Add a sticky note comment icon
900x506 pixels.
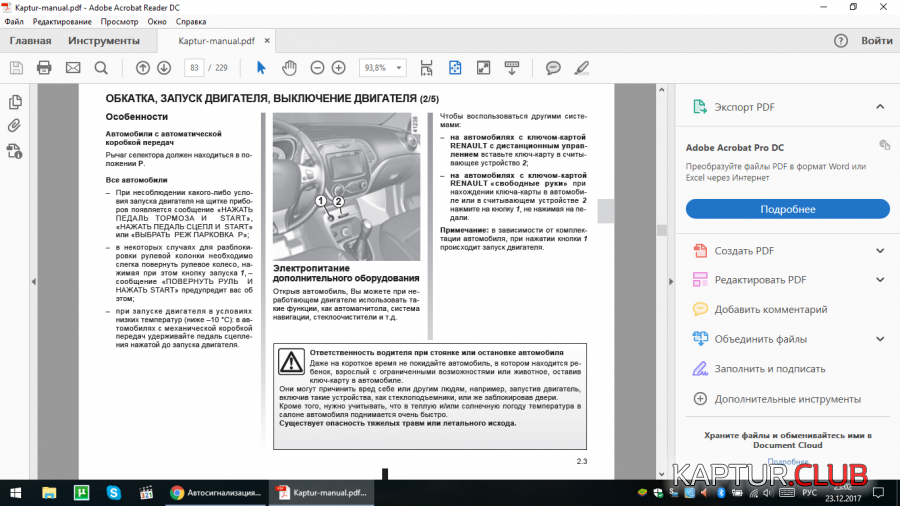click(x=553, y=68)
